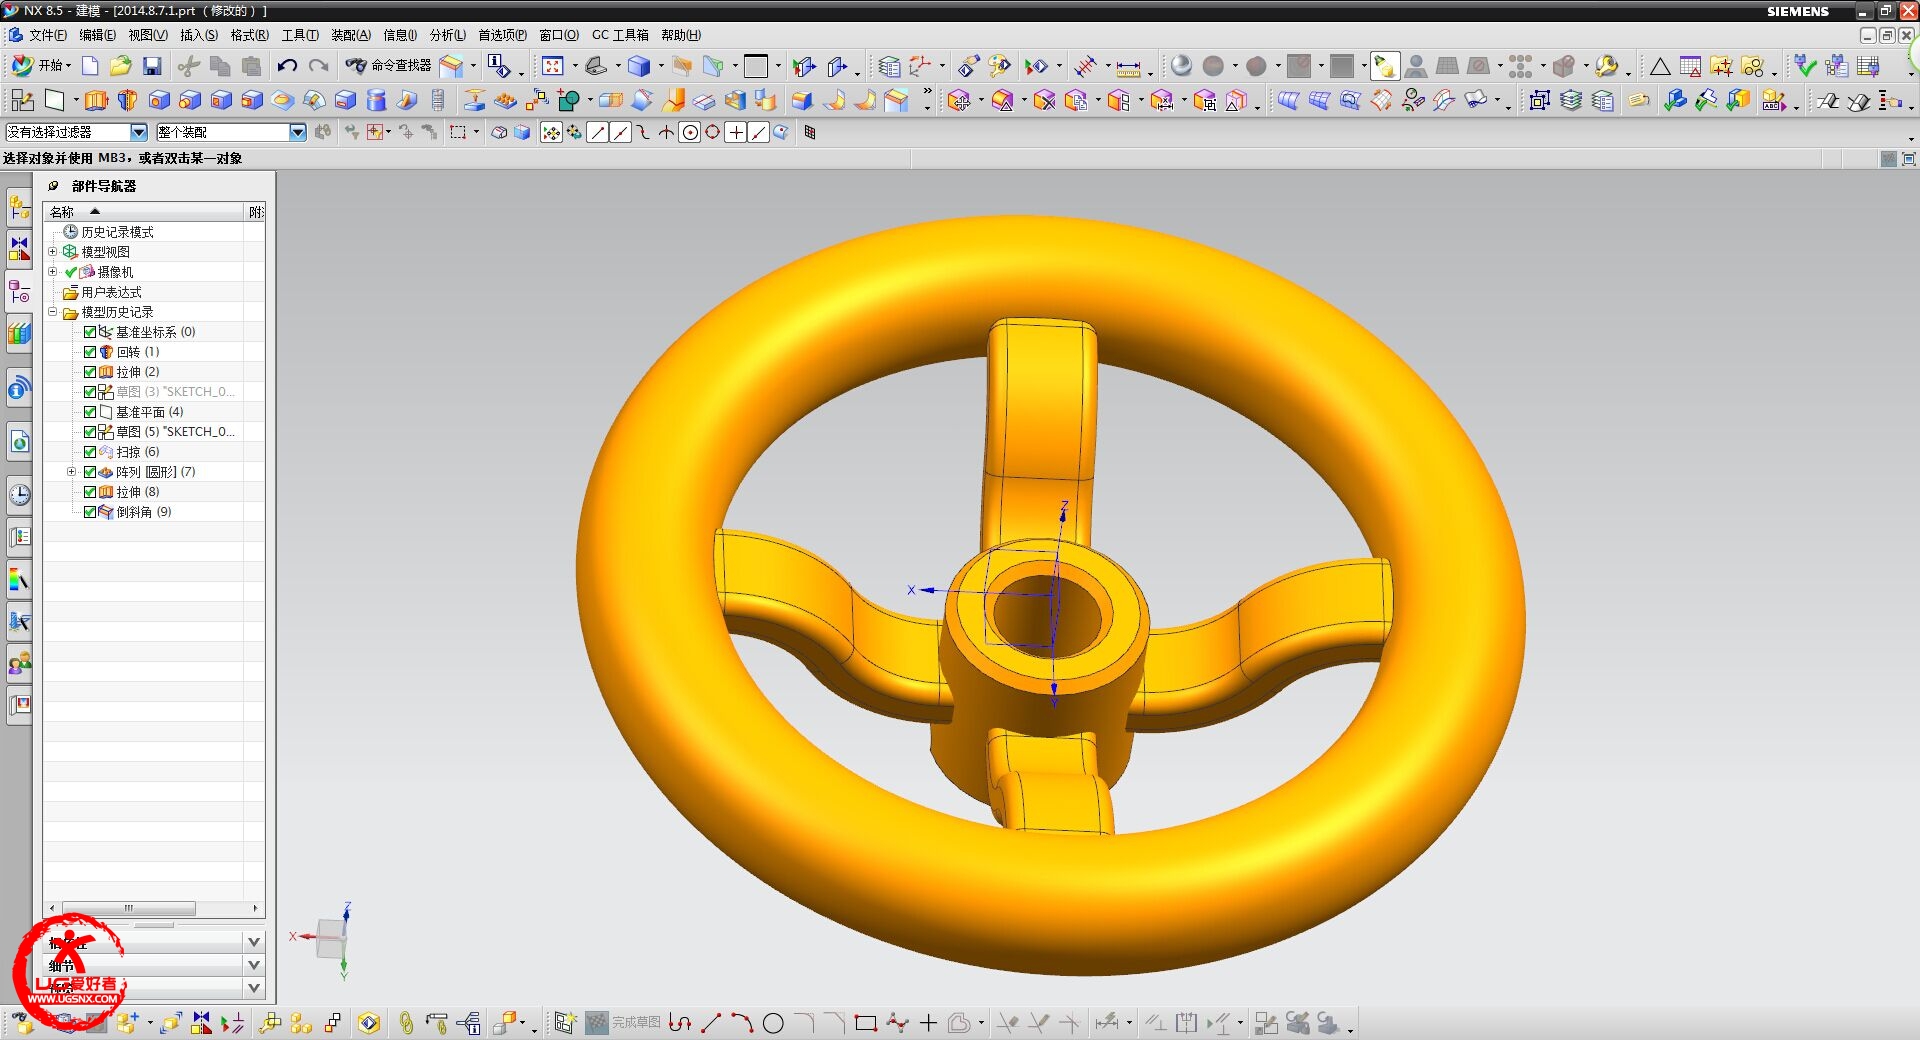Click the History clock sidebar icon
The width and height of the screenshot is (1920, 1040).
tap(19, 495)
